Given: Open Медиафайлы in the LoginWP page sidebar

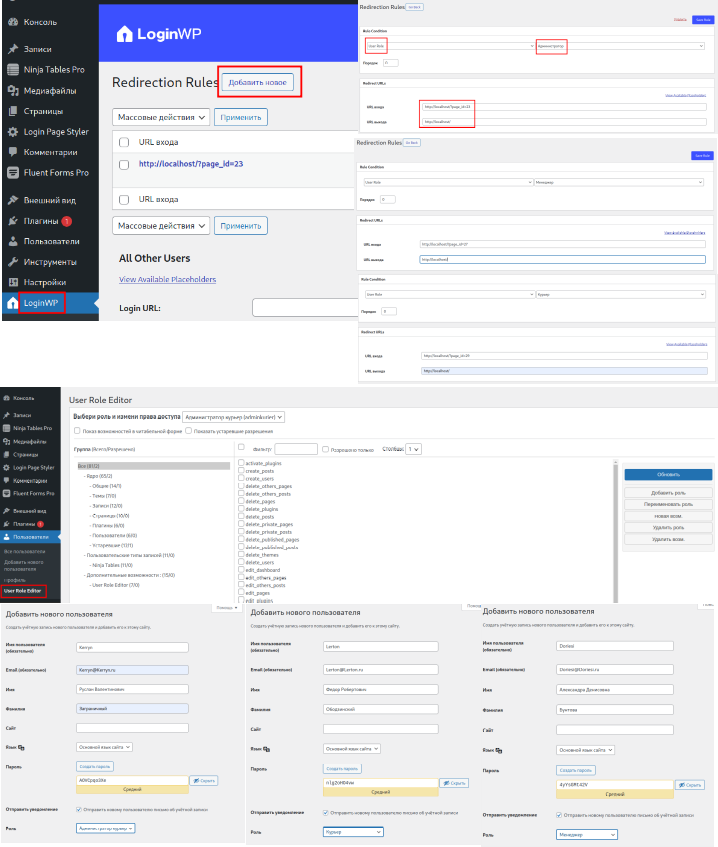Looking at the screenshot, I should pyautogui.click(x=50, y=91).
